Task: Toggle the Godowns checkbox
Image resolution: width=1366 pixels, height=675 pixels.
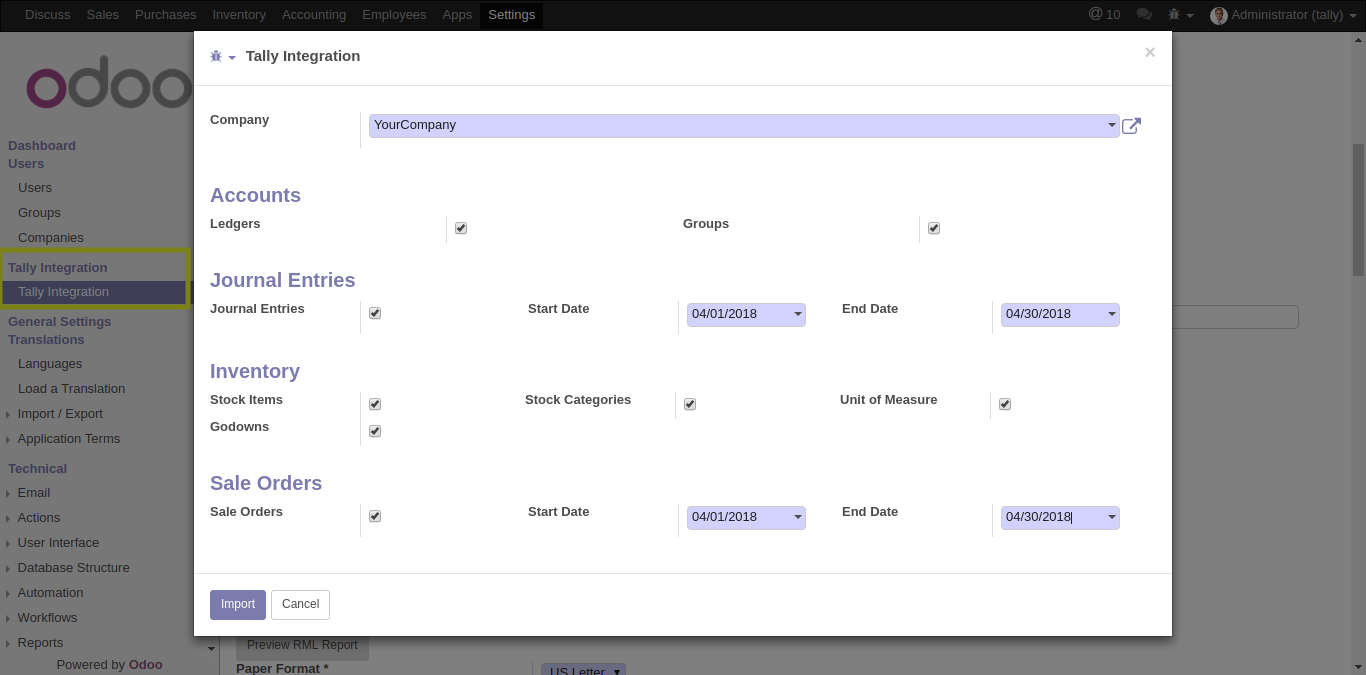Action: coord(375,431)
